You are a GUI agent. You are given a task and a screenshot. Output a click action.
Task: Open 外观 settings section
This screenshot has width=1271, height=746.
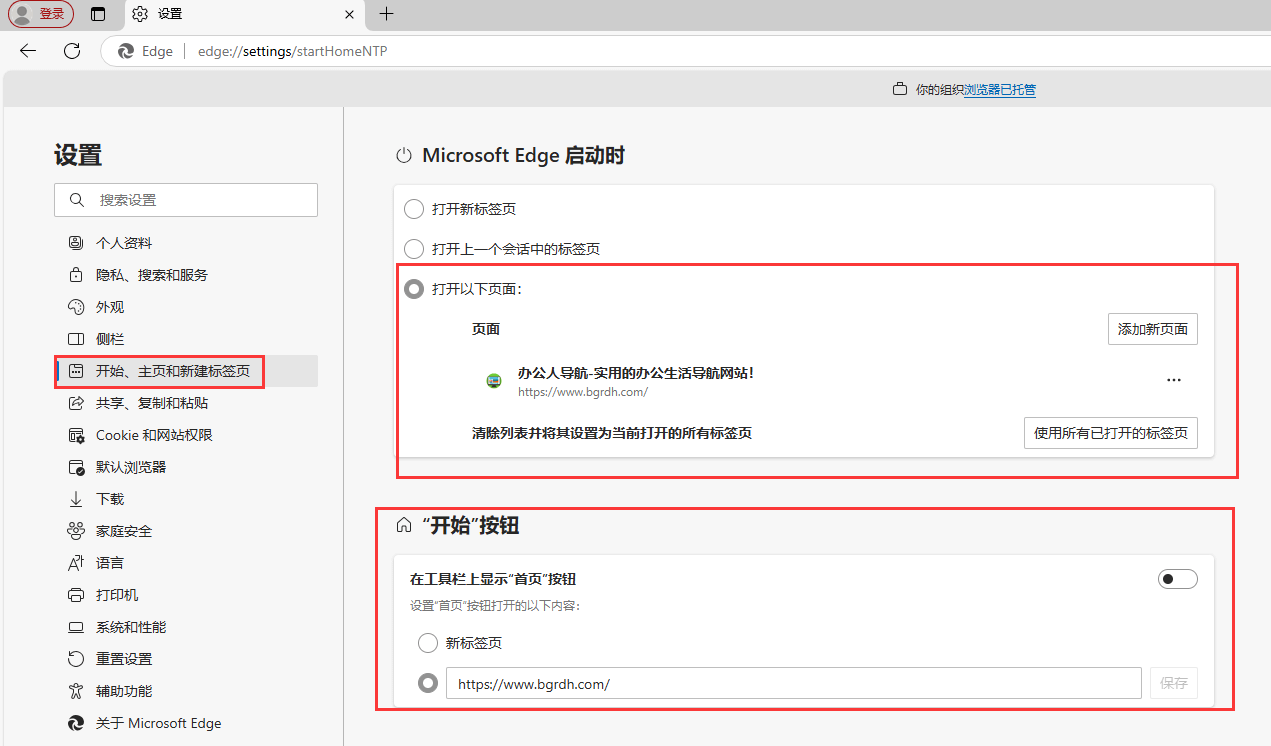(186, 307)
